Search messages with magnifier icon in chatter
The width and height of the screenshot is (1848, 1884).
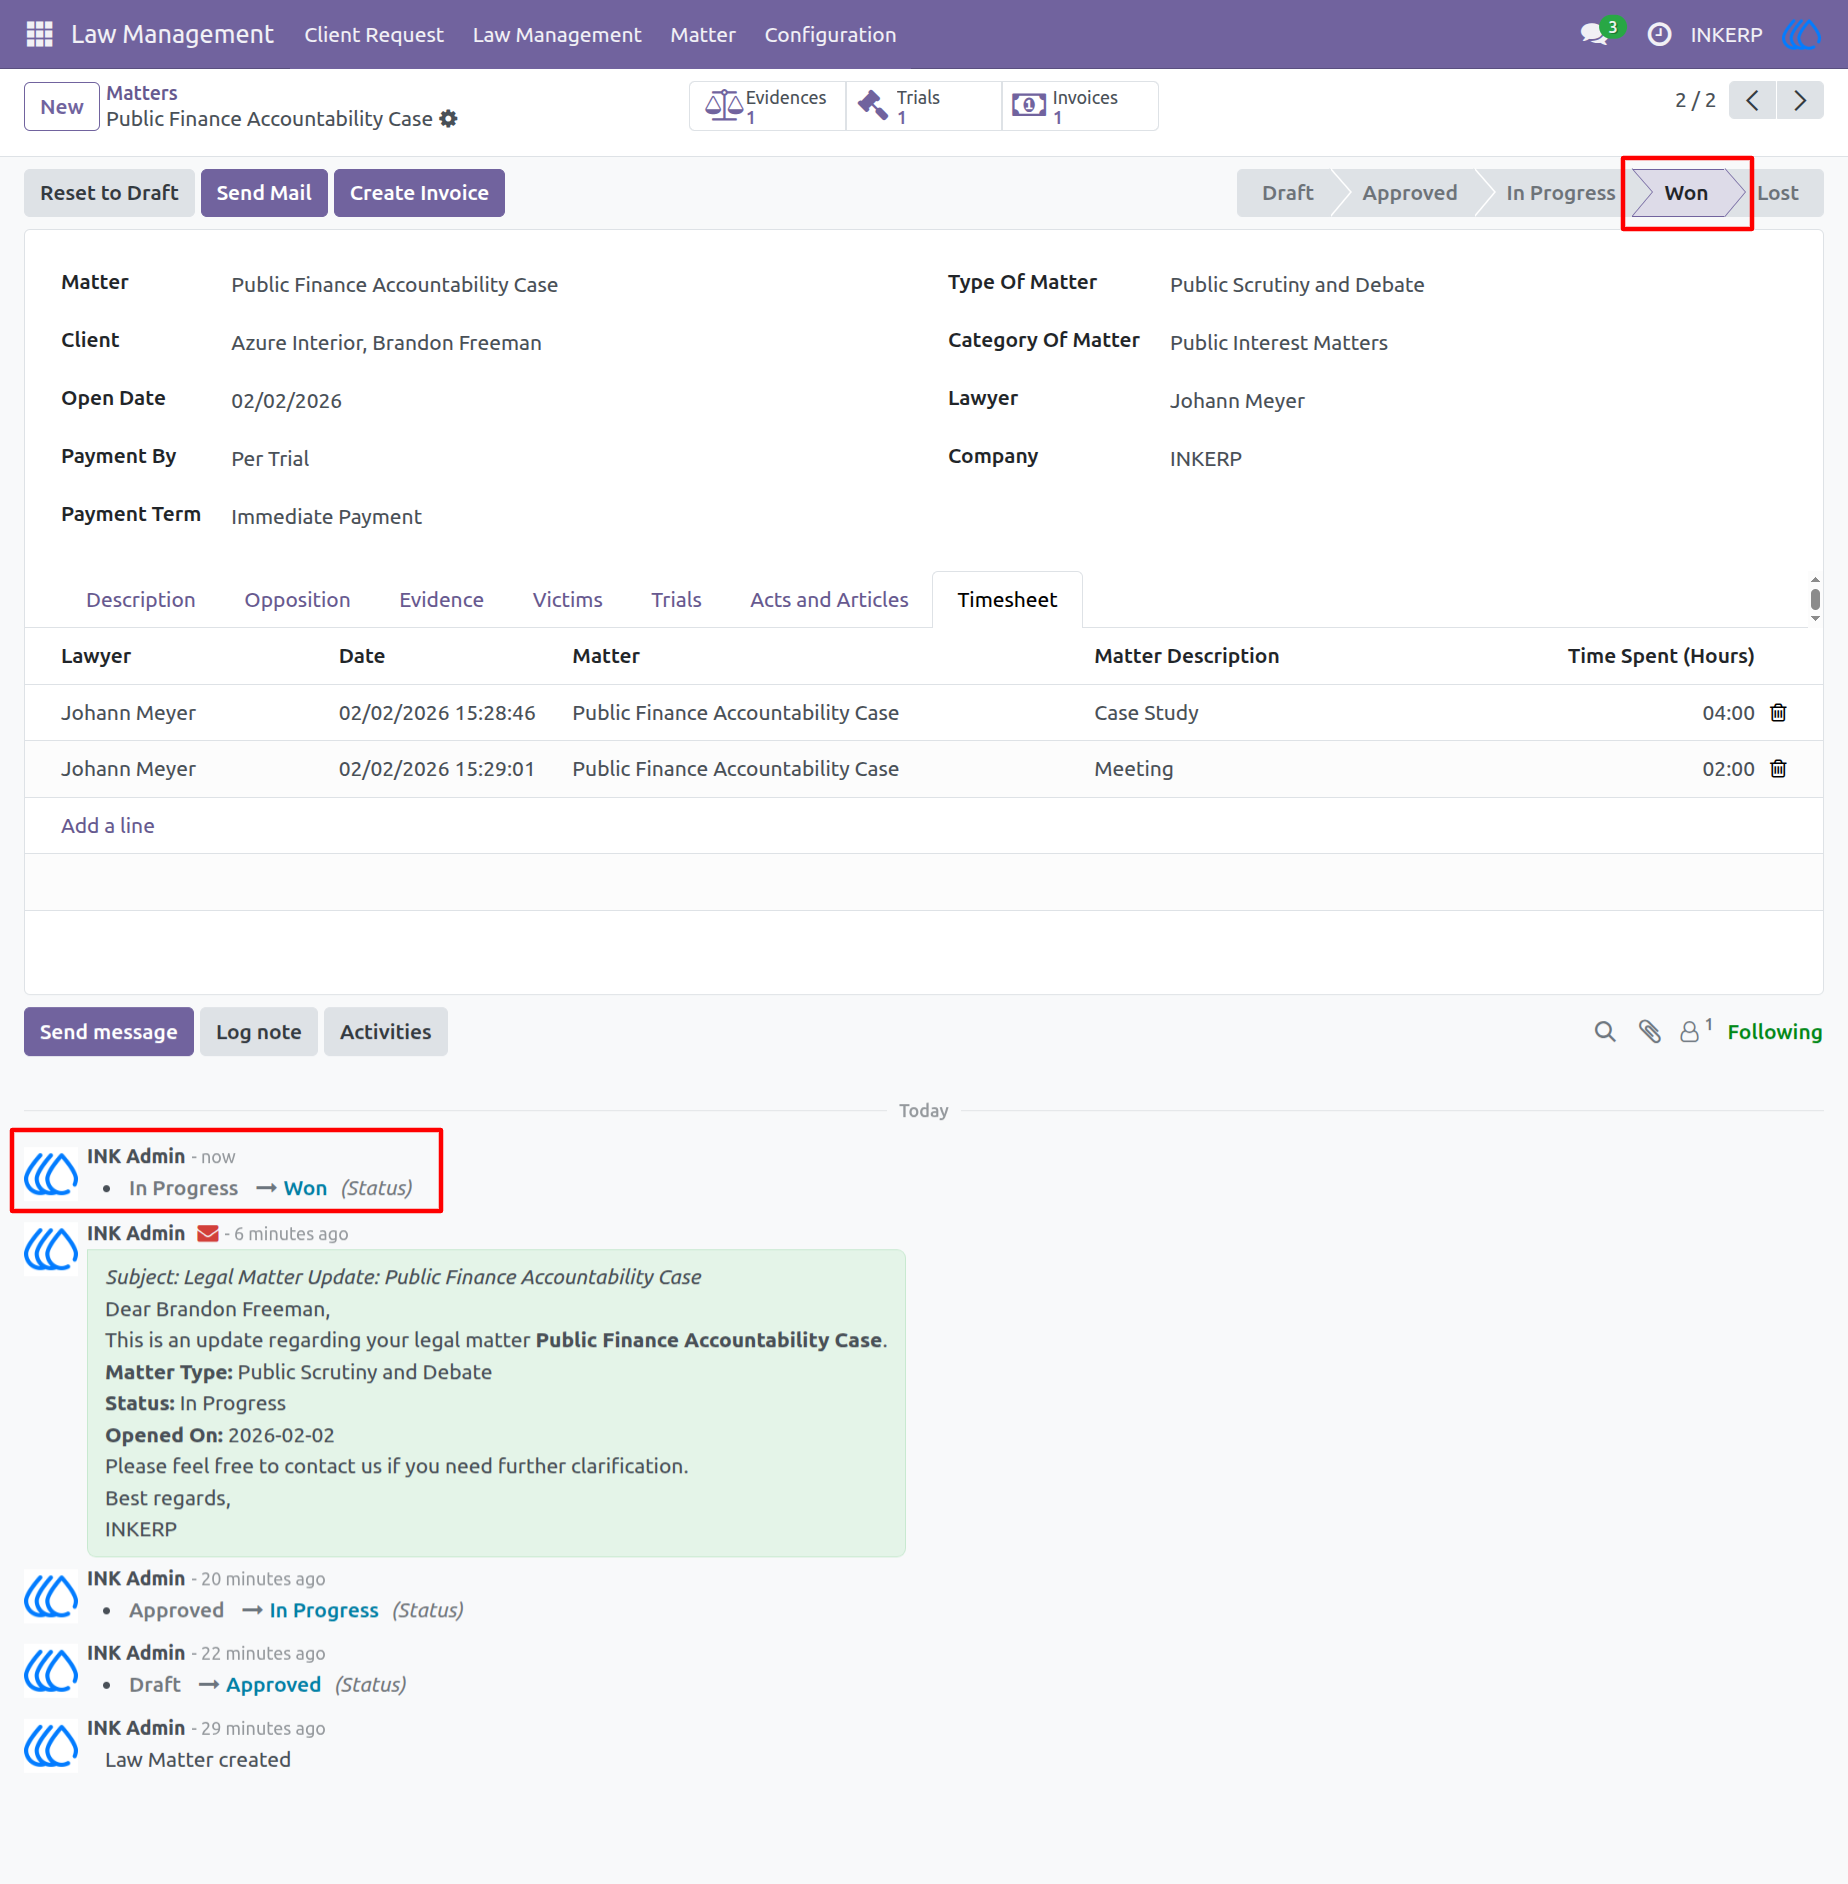1605,1031
